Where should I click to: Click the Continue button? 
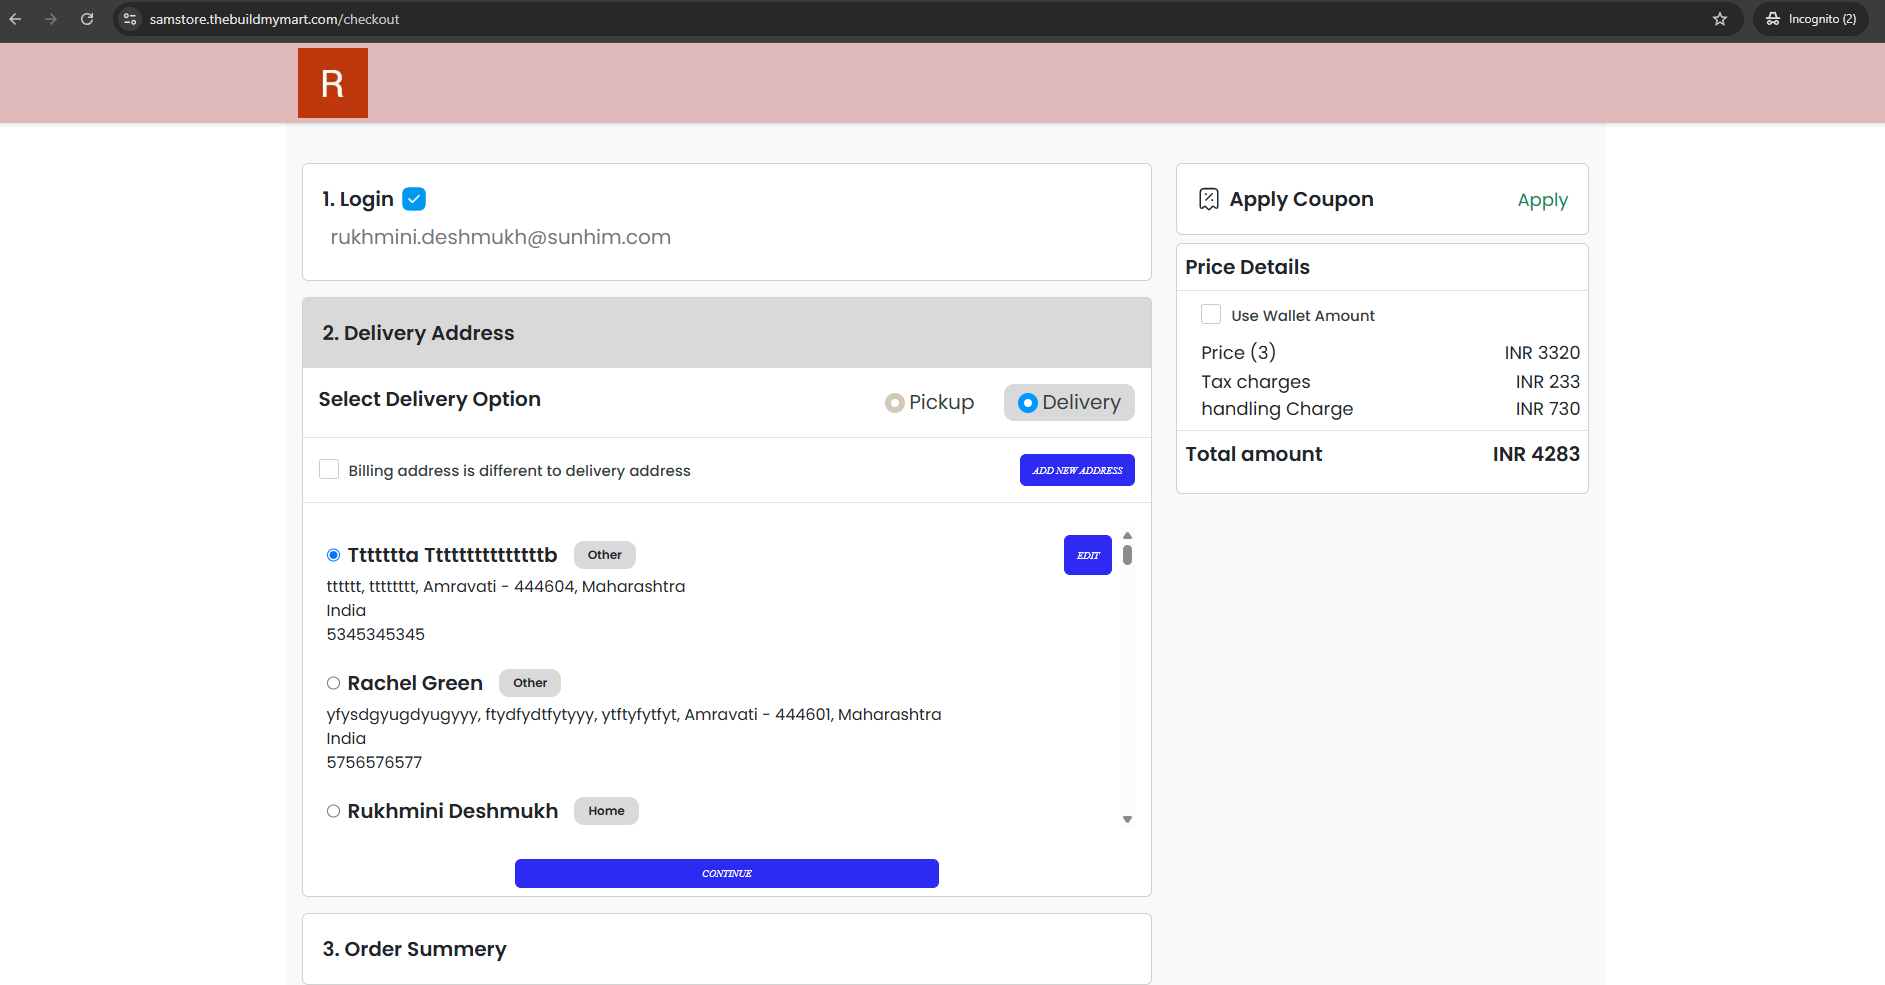727,873
